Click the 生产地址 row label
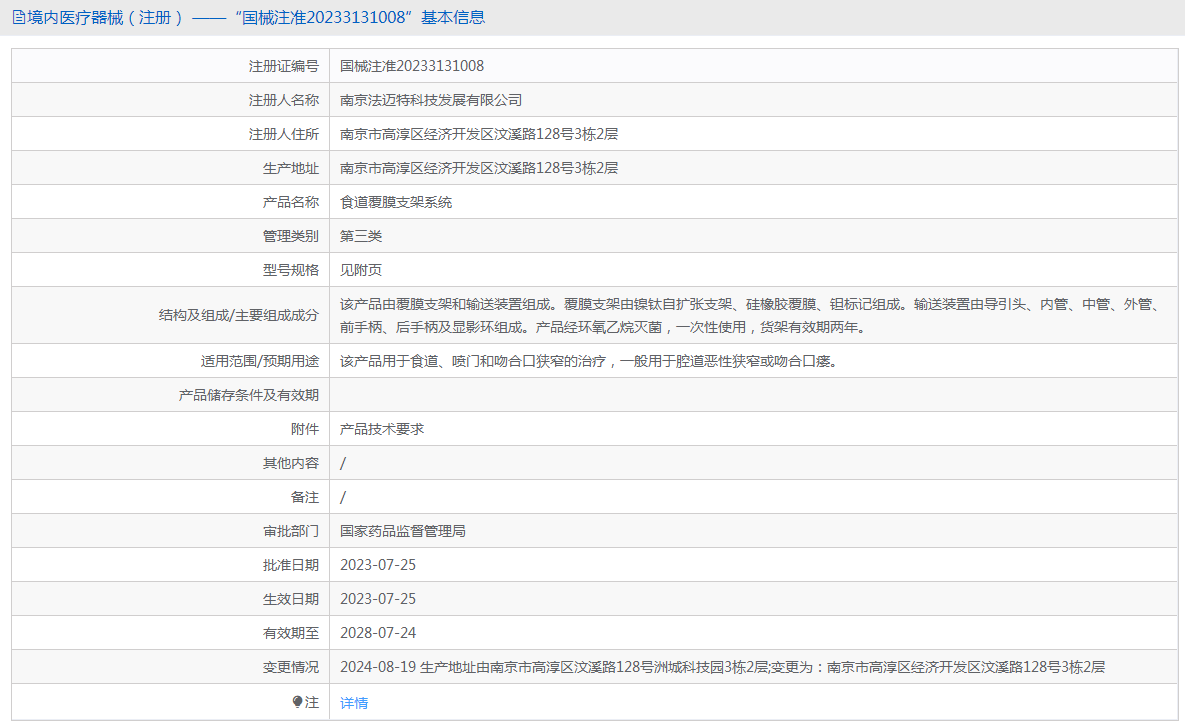 click(291, 168)
